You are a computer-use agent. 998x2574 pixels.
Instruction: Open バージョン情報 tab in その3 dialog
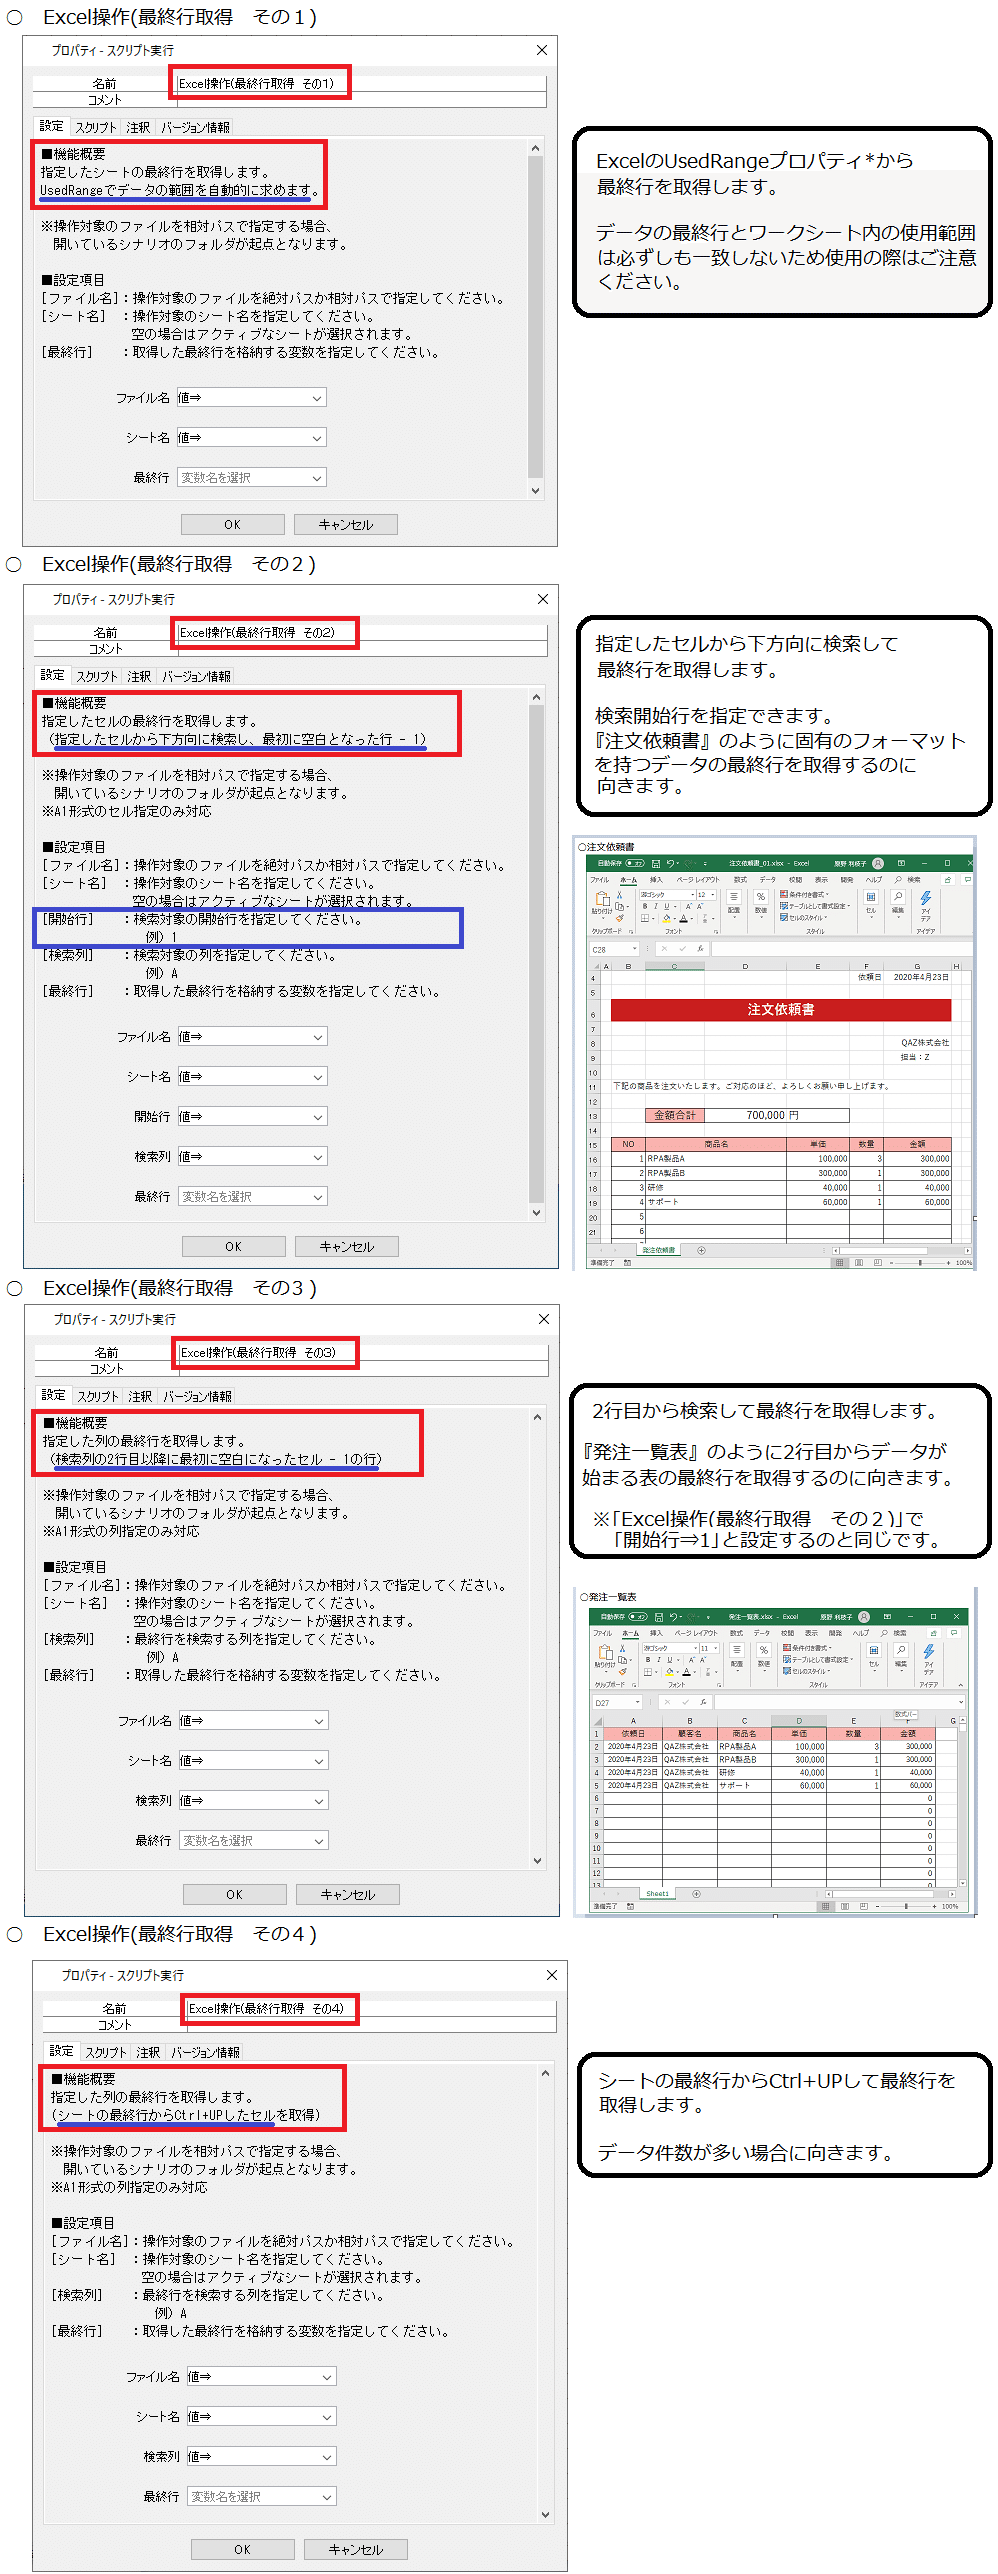198,1396
